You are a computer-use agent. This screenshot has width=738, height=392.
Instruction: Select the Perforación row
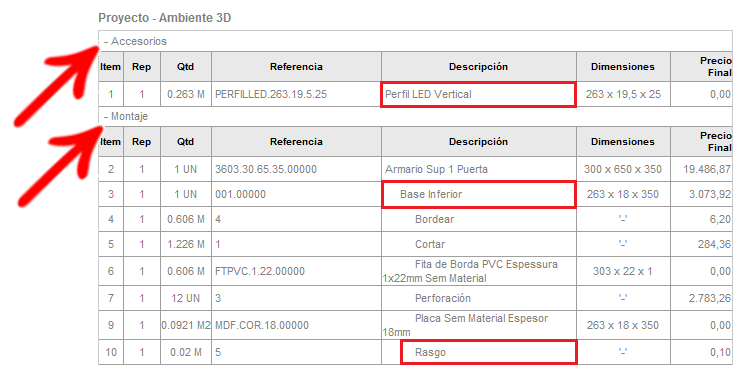click(415, 298)
